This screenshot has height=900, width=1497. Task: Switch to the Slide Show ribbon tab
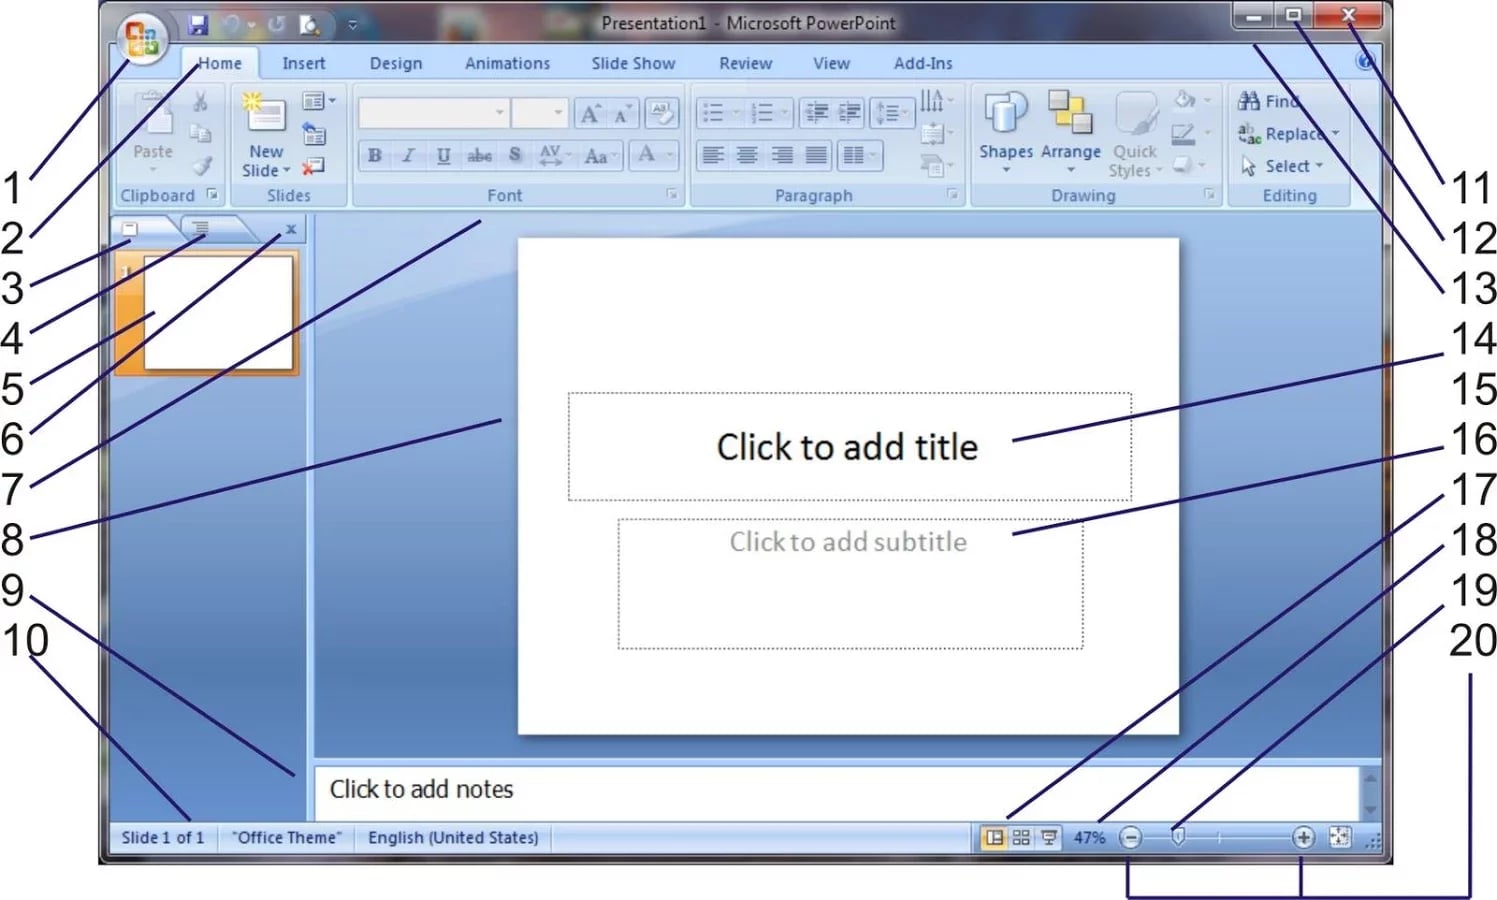point(633,63)
